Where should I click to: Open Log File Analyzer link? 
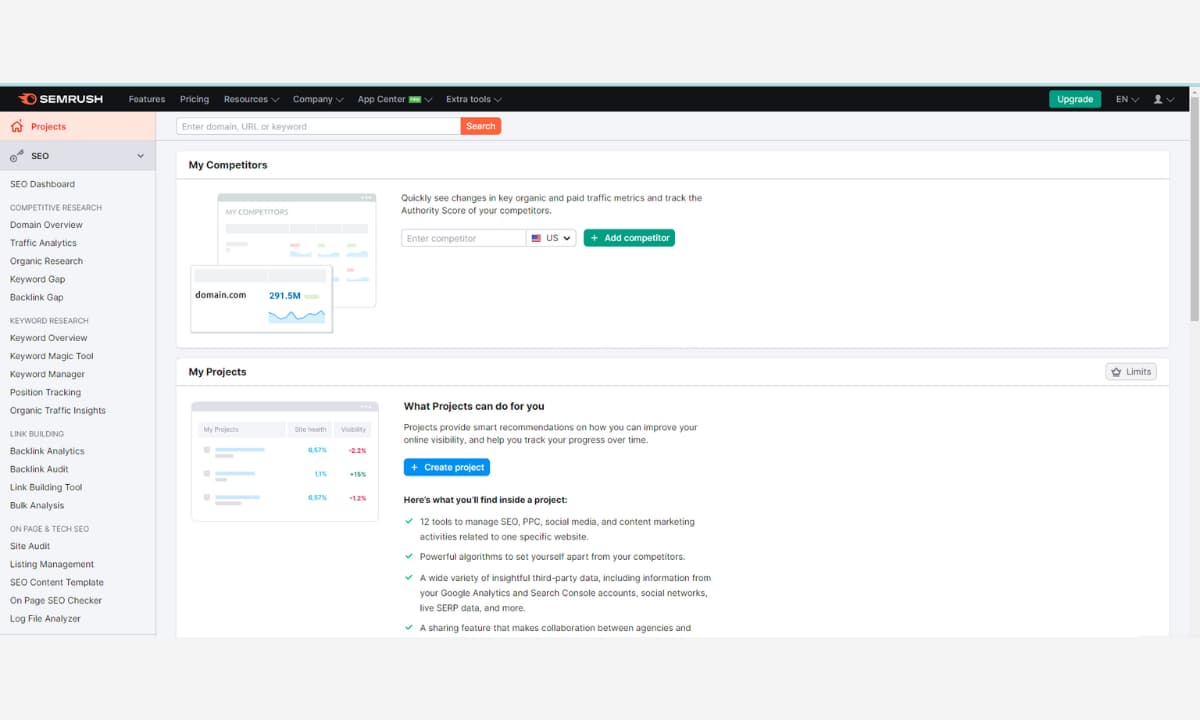(45, 618)
